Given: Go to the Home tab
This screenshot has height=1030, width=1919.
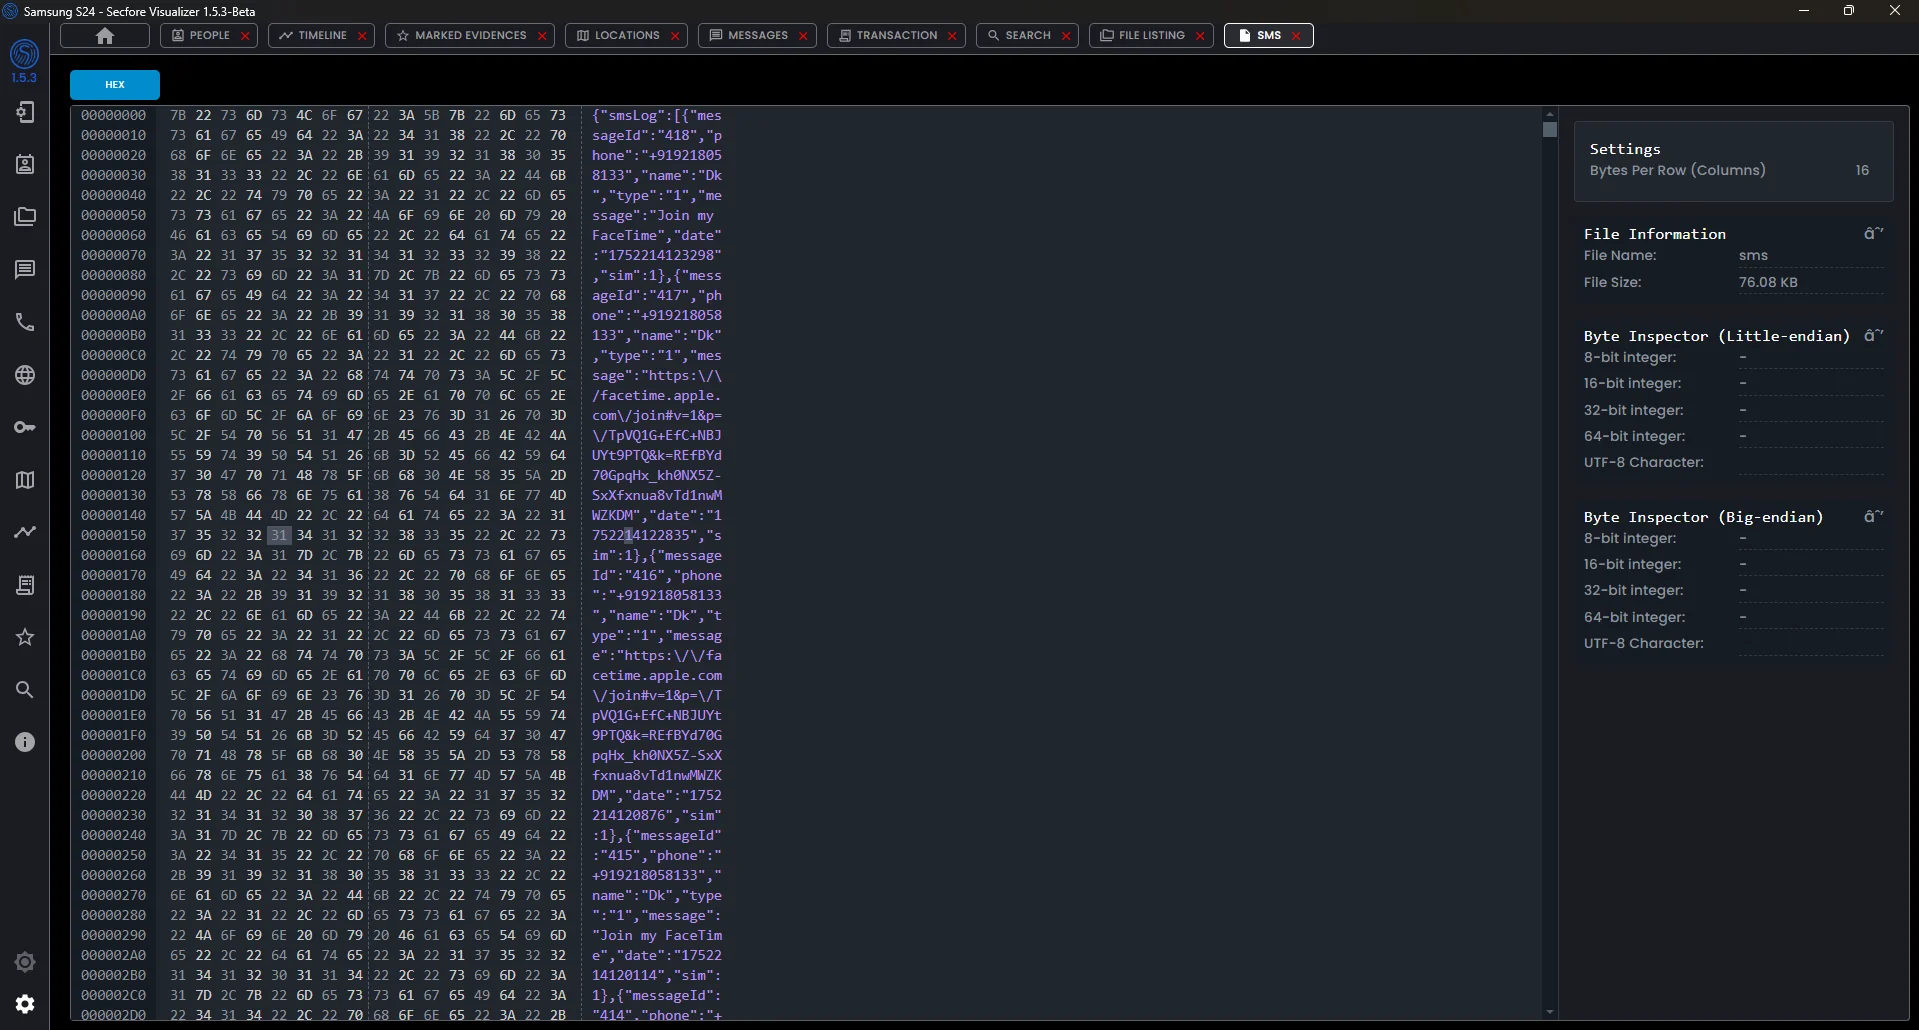Looking at the screenshot, I should coord(105,36).
